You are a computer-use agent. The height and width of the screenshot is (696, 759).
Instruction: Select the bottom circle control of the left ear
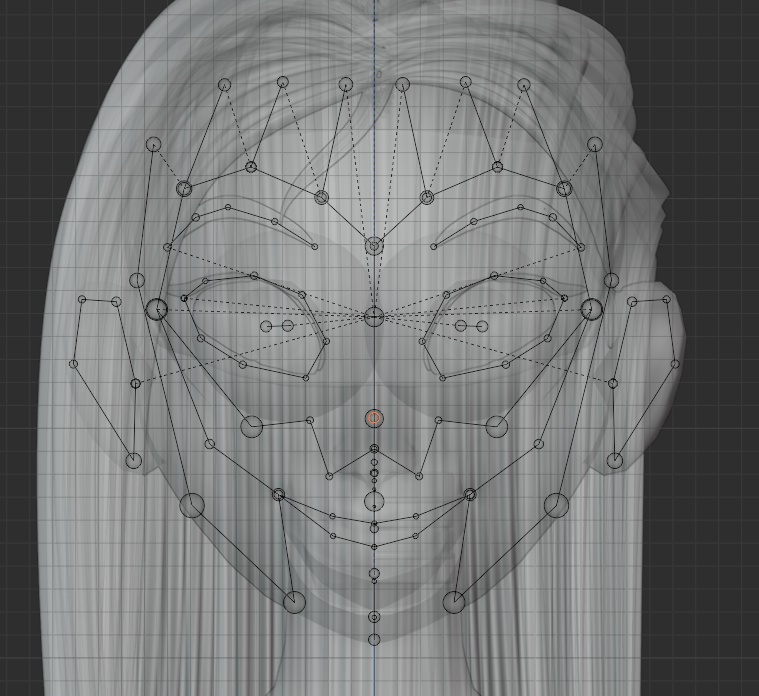pos(134,461)
